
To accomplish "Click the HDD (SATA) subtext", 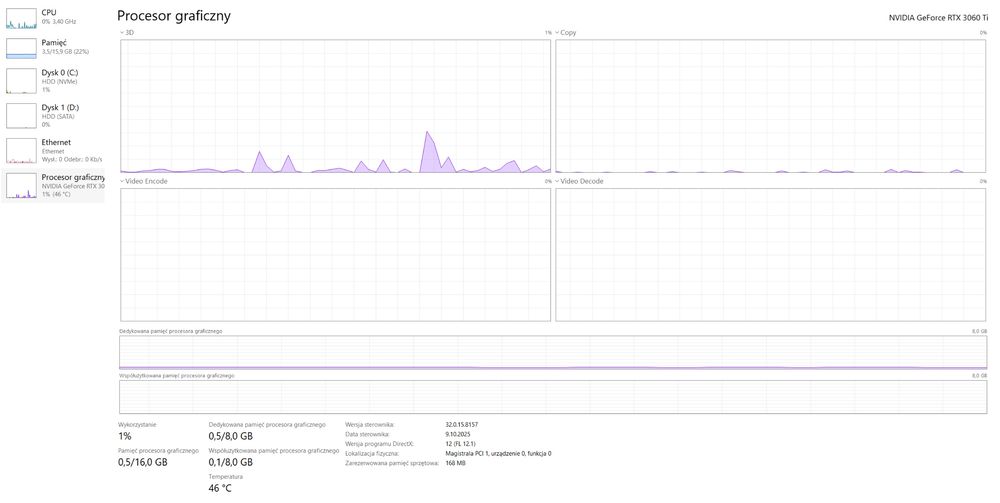I will [x=59, y=117].
